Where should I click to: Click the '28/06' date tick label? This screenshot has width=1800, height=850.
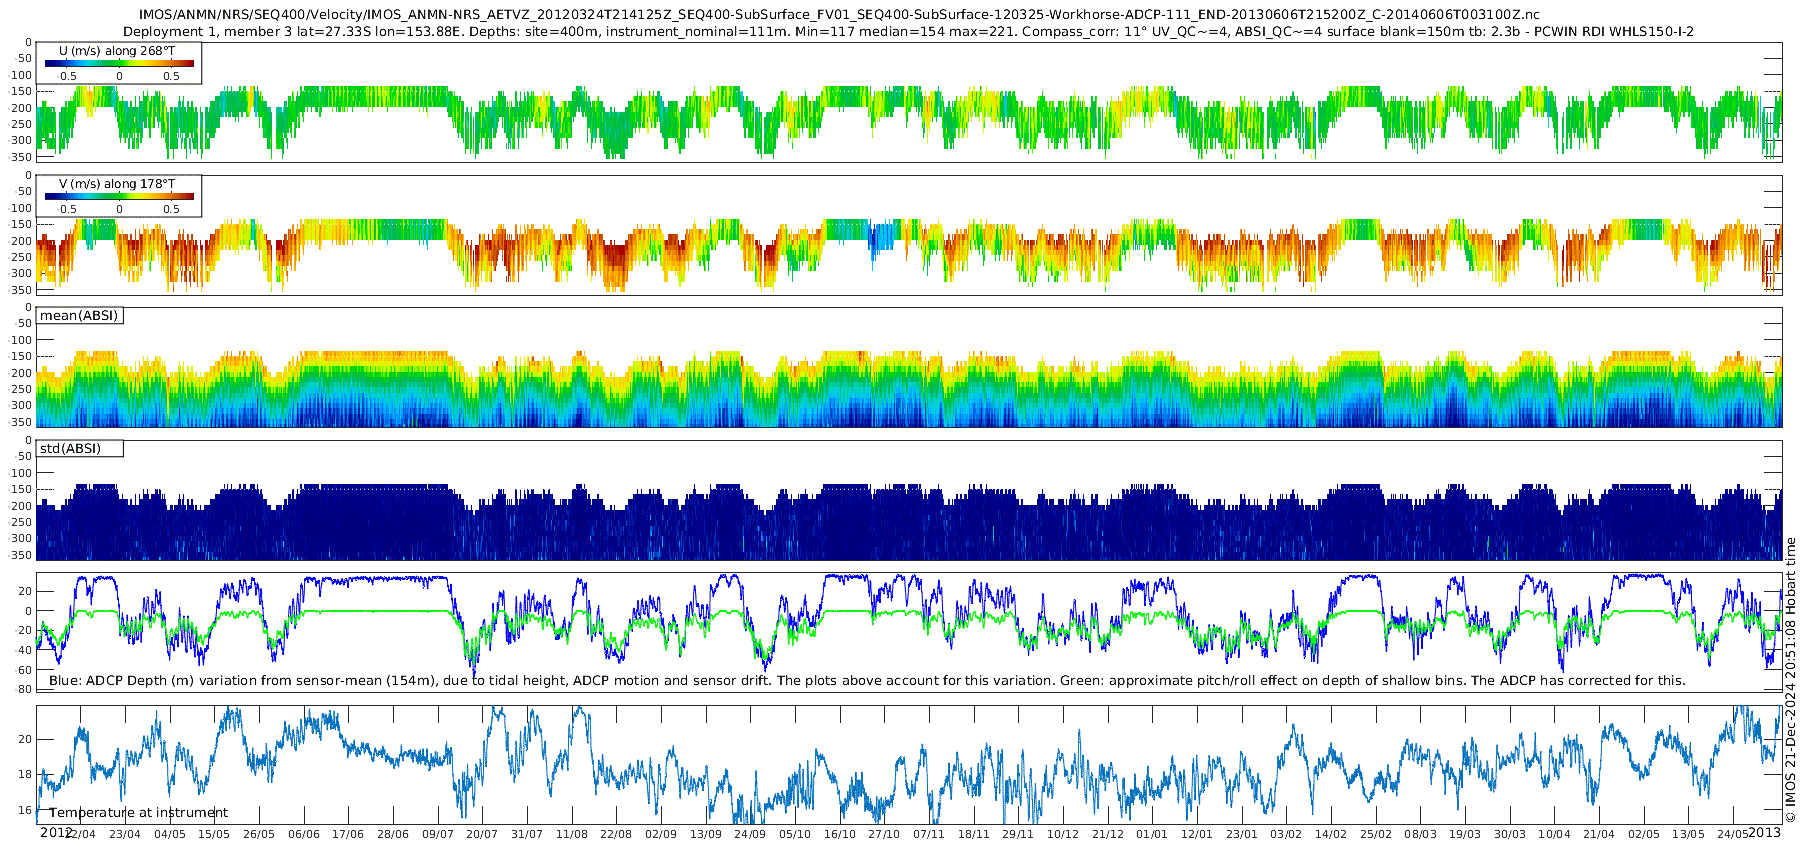[x=393, y=834]
